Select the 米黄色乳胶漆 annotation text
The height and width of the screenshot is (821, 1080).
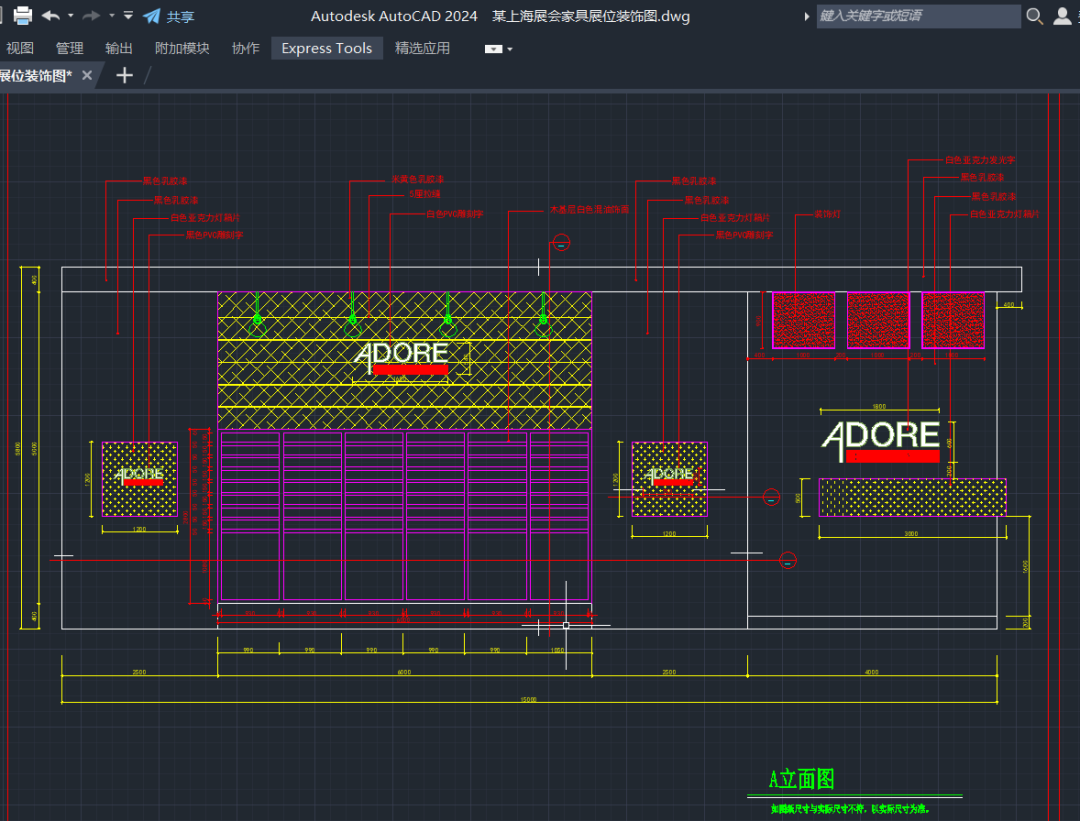pyautogui.click(x=417, y=179)
